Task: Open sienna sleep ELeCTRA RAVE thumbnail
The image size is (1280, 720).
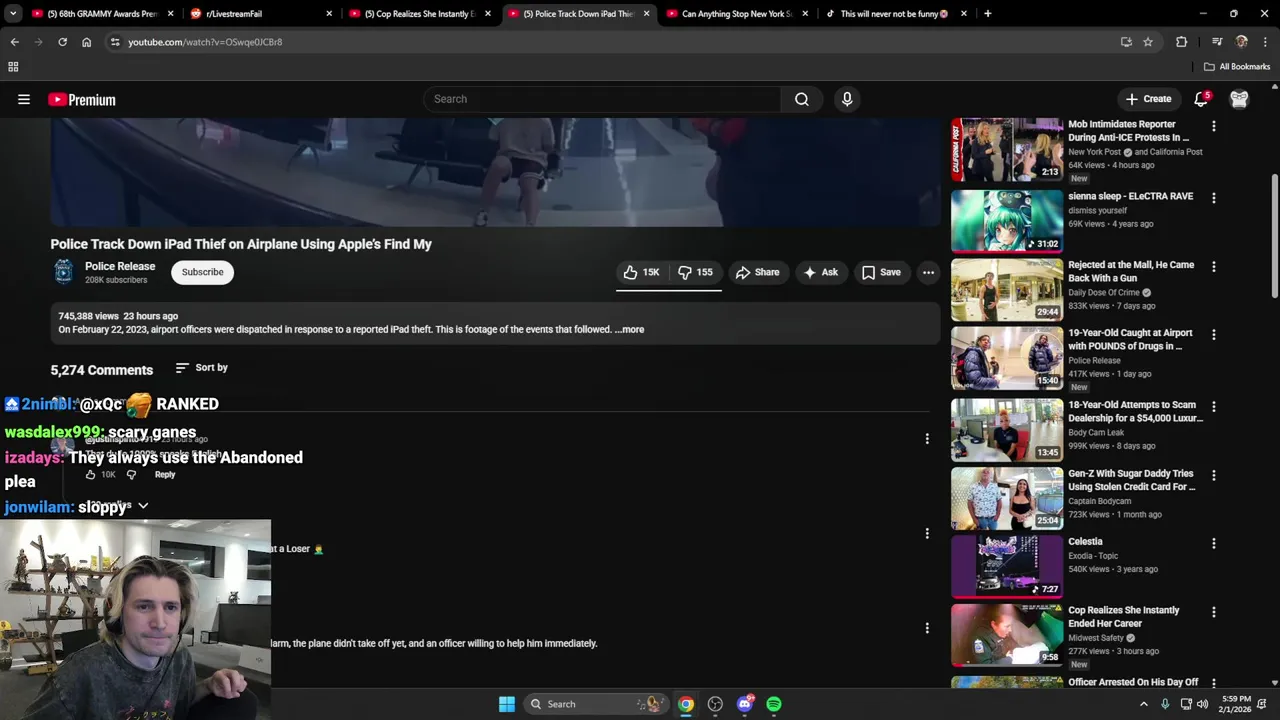Action: click(1007, 221)
